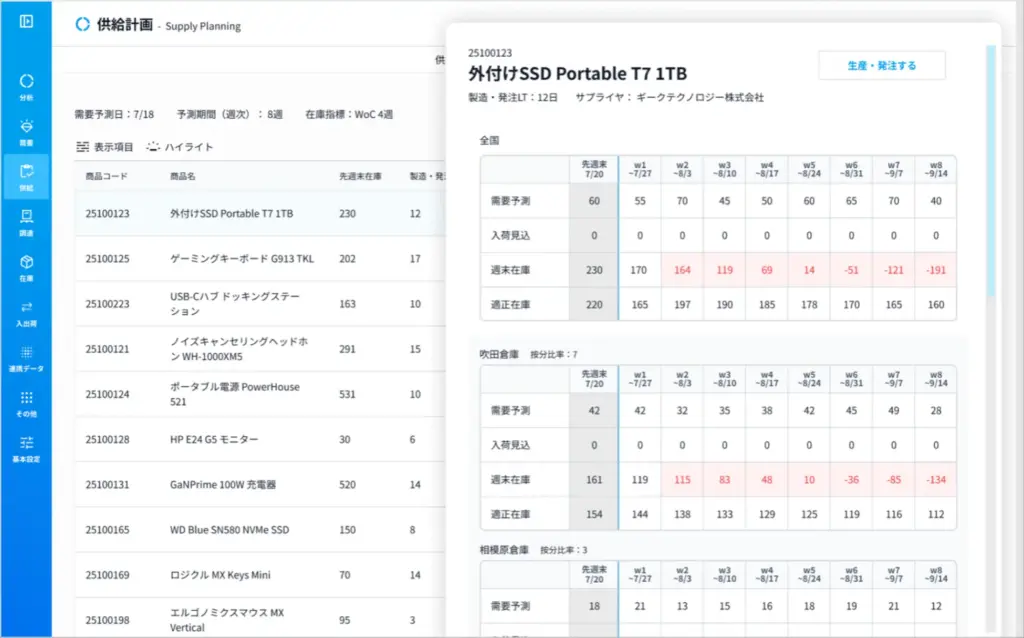1024x638 pixels.
Task: Open the 分析 (Analysis) sidebar icon
Action: (x=26, y=86)
